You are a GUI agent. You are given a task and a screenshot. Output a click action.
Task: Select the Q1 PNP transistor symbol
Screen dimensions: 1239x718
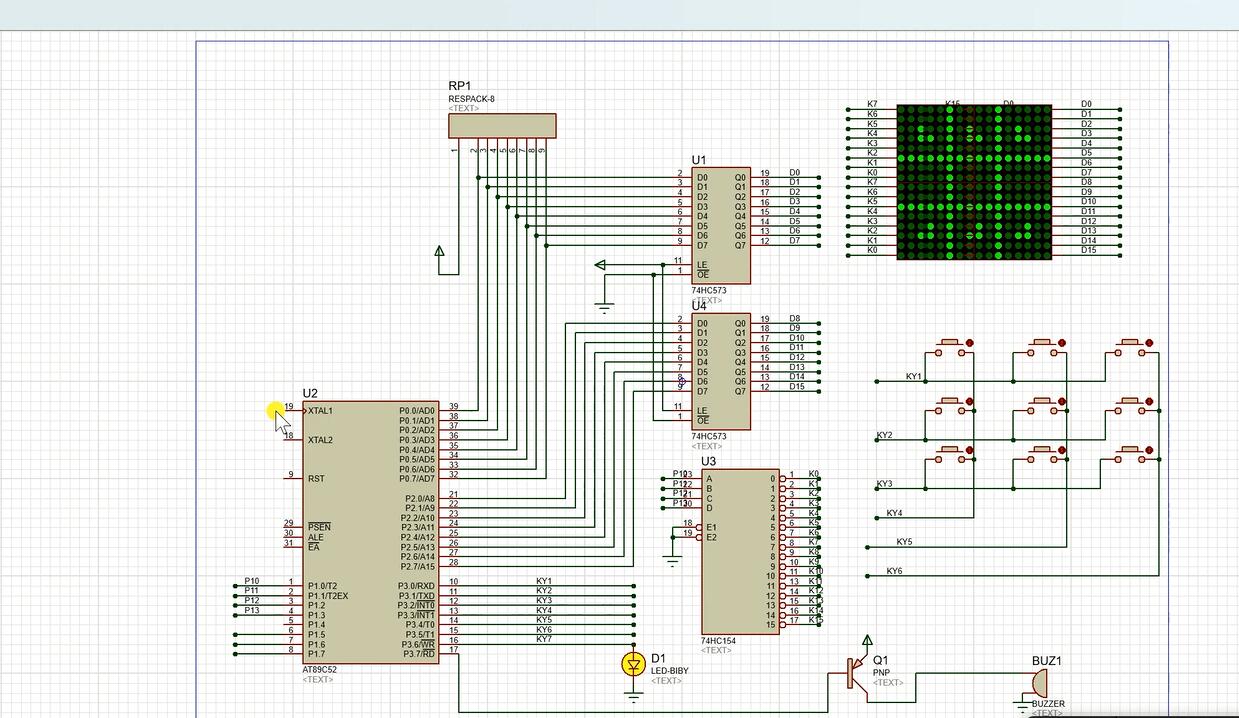857,671
